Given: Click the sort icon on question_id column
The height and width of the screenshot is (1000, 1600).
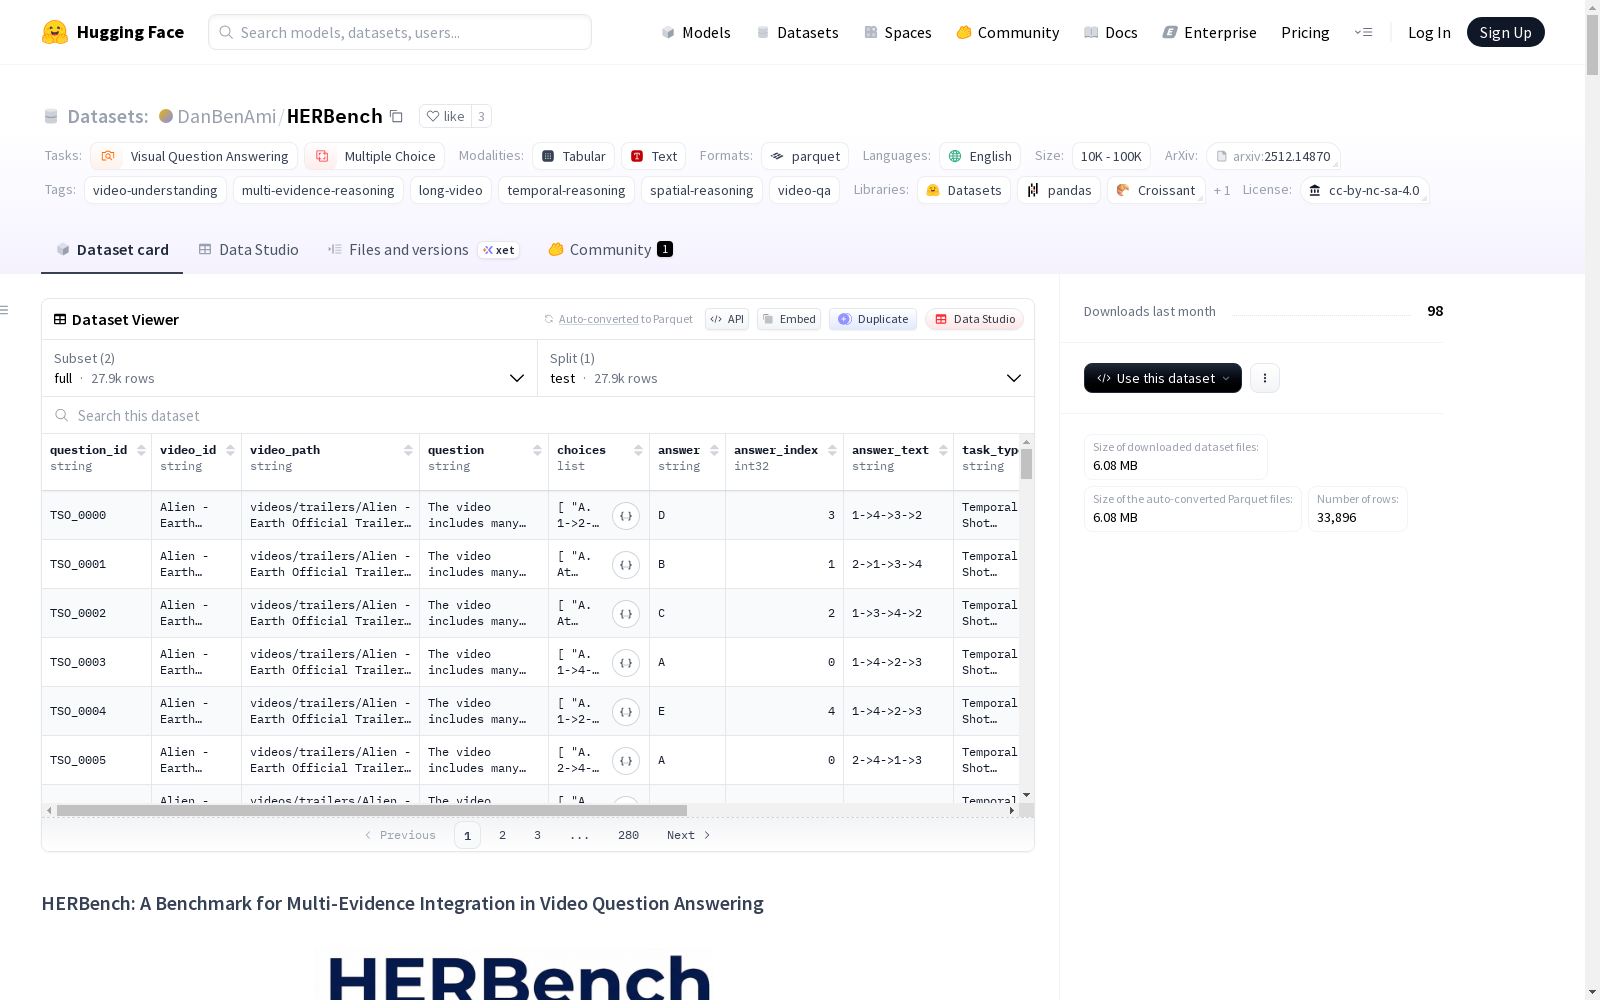Looking at the screenshot, I should click(141, 450).
